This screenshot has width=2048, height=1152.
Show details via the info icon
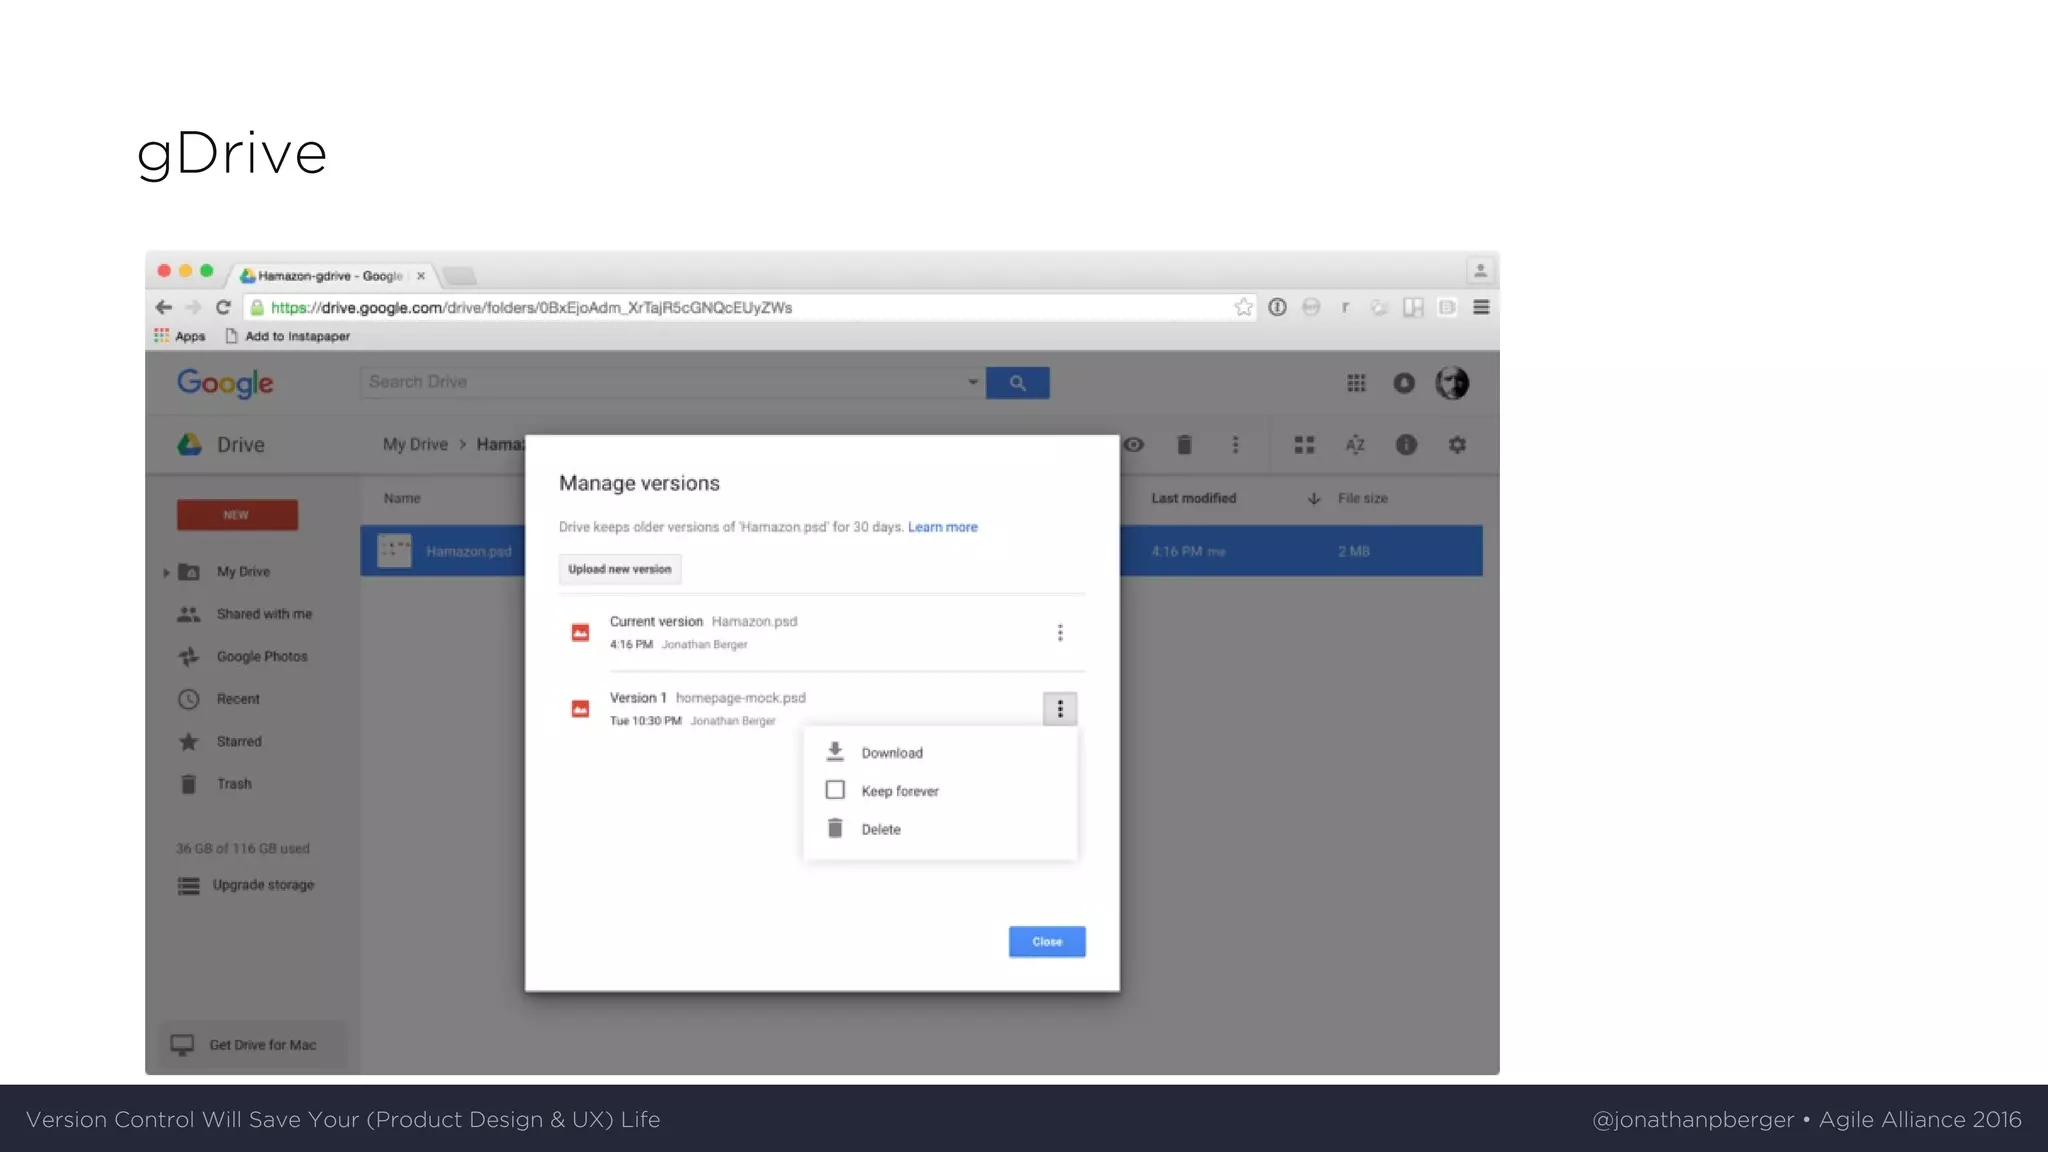(x=1406, y=445)
